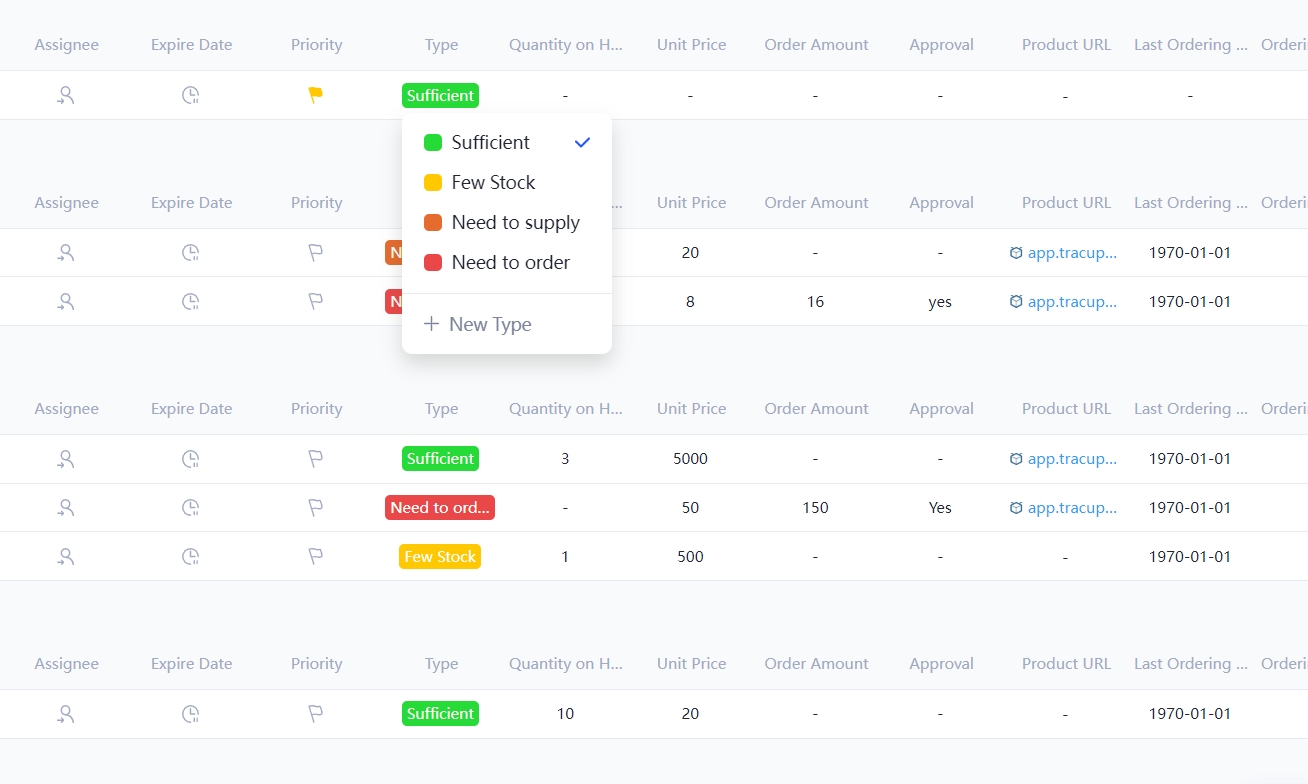Open the type selector on the bottom Sufficient tag
The width and height of the screenshot is (1308, 784).
pyautogui.click(x=440, y=713)
